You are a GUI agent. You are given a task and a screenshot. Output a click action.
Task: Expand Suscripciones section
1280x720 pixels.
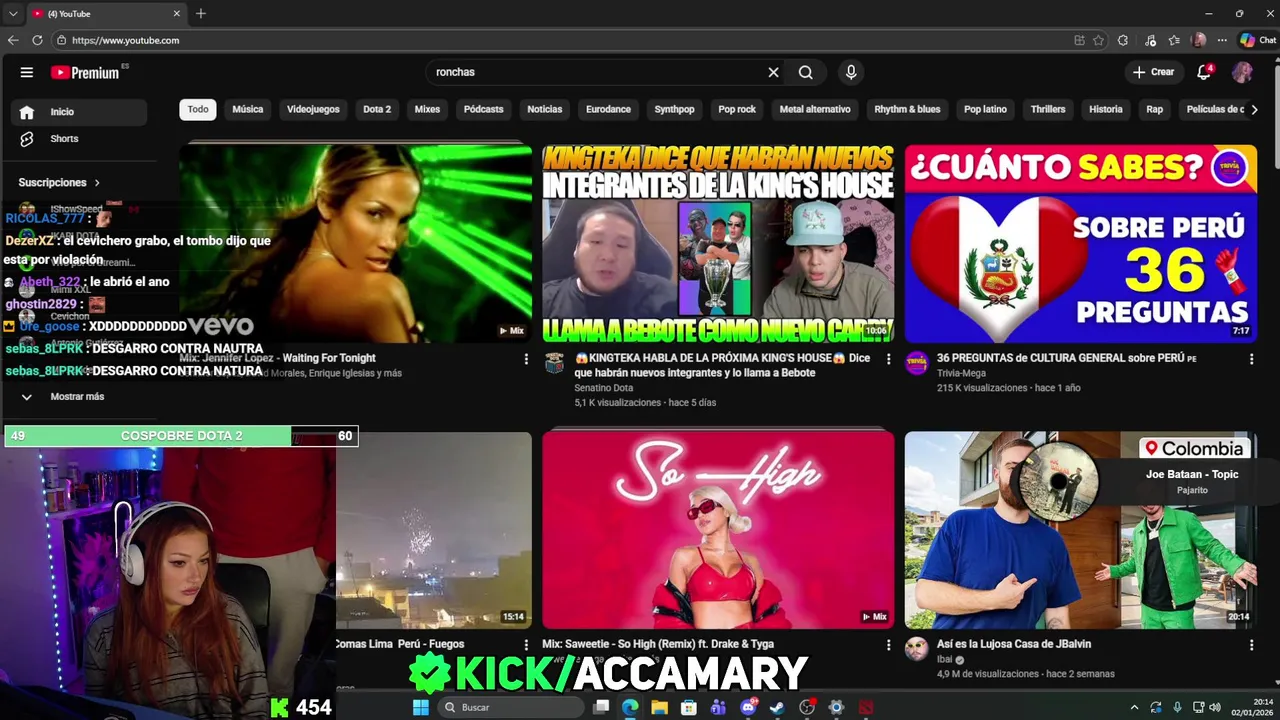[59, 183]
